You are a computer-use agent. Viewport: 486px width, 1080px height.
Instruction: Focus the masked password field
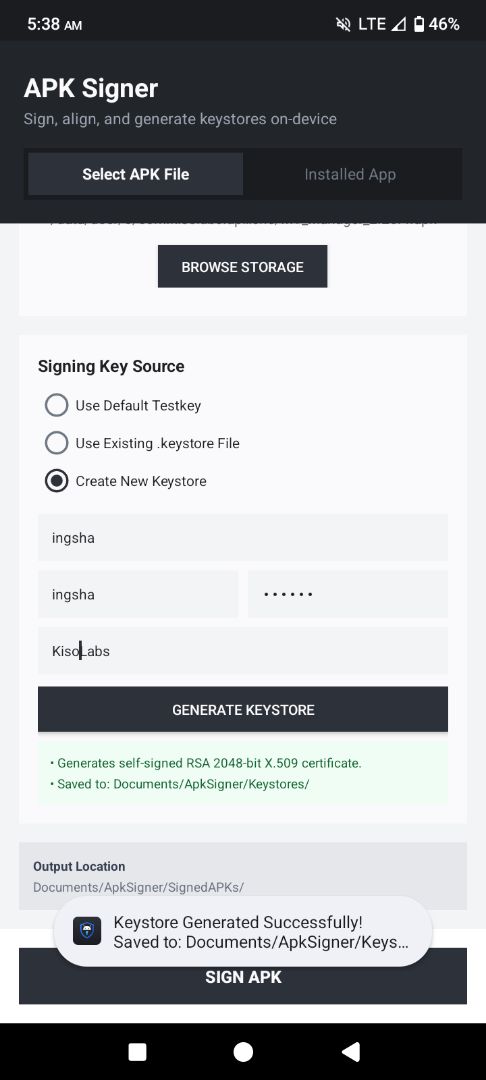tap(348, 594)
